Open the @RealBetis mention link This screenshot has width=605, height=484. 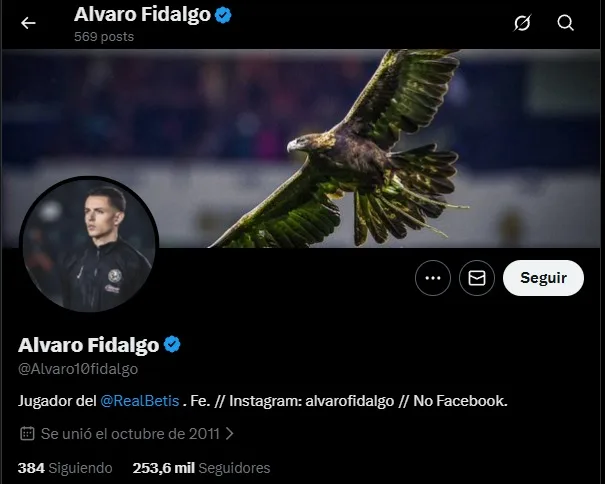(x=140, y=401)
